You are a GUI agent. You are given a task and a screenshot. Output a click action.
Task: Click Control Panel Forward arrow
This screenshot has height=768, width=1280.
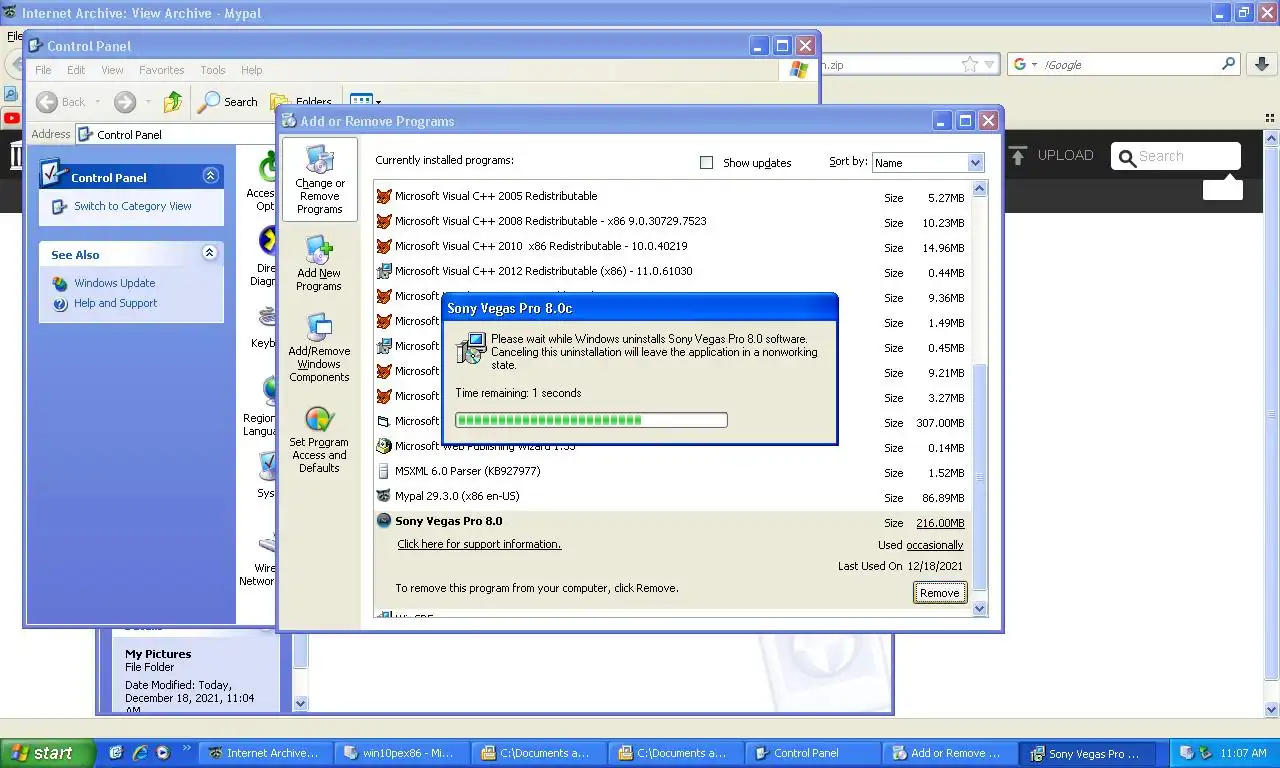125,101
